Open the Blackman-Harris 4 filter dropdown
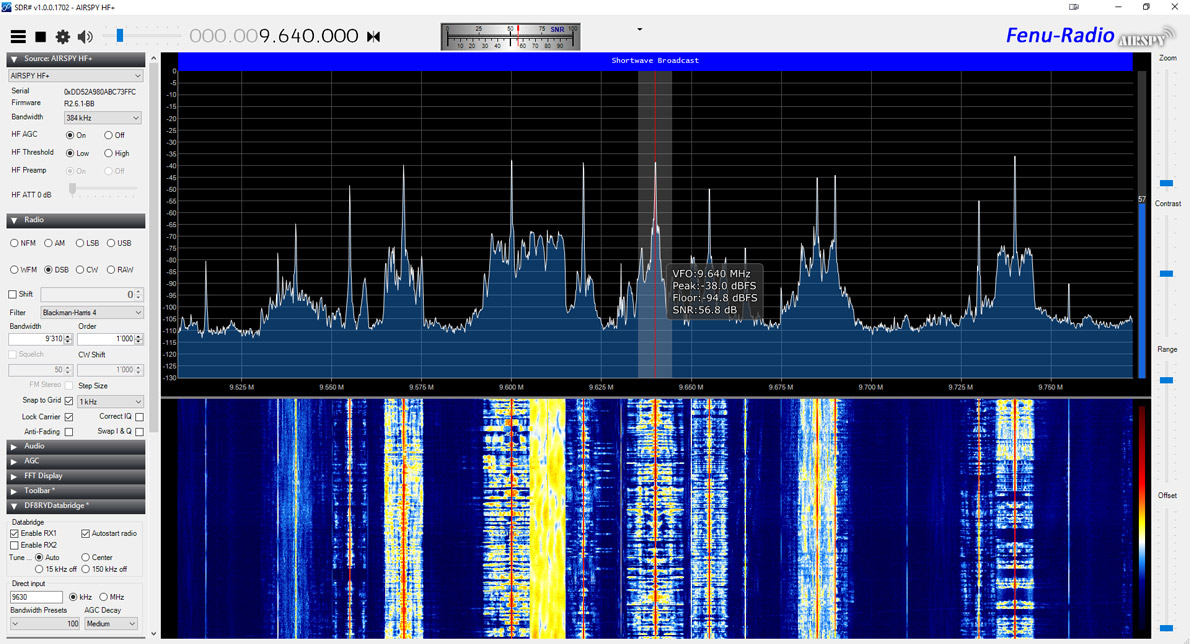This screenshot has height=644, width=1190. [91, 313]
